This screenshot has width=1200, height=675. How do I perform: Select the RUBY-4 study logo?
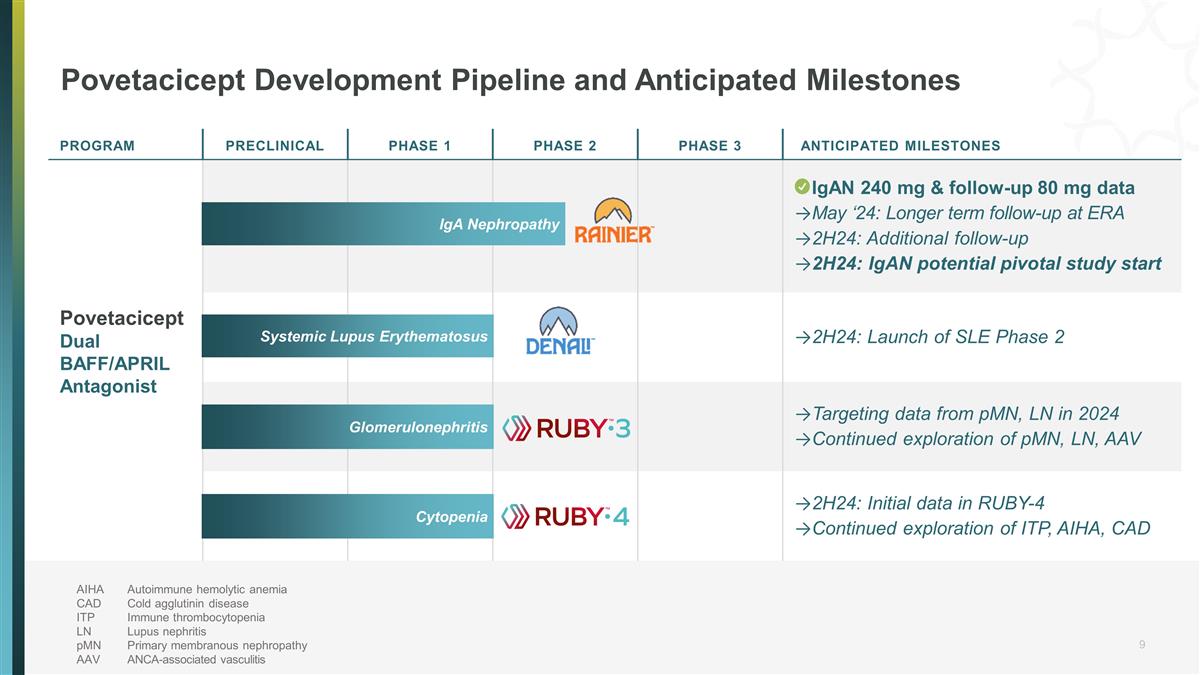coord(566,516)
